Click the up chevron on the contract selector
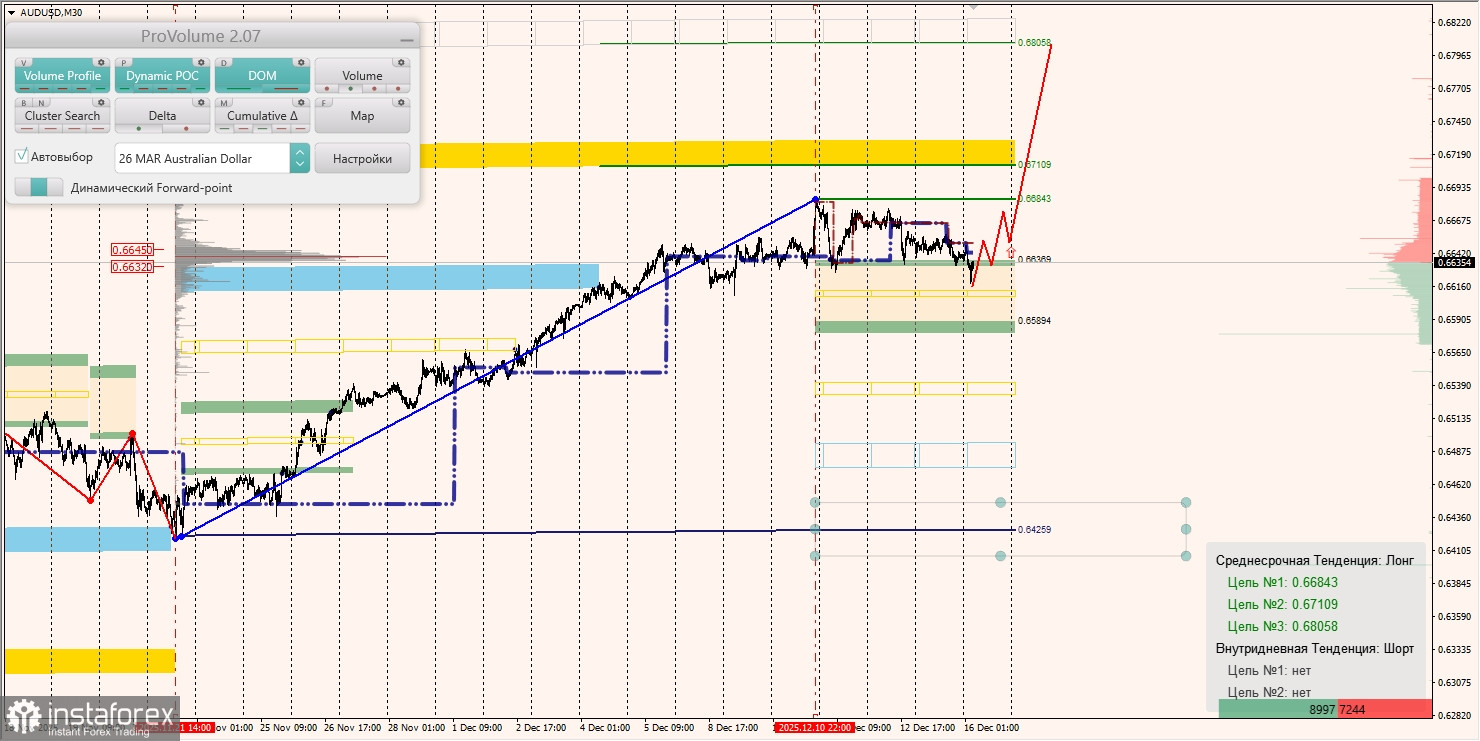Image resolution: width=1480 pixels, height=741 pixels. (299, 151)
